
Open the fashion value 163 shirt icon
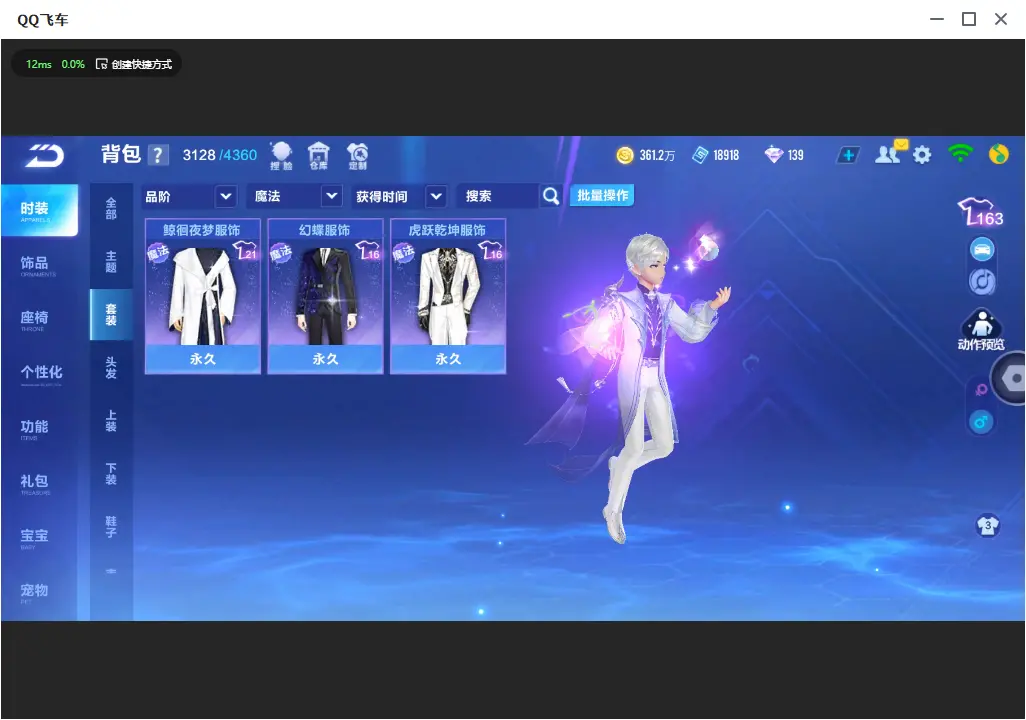point(980,212)
